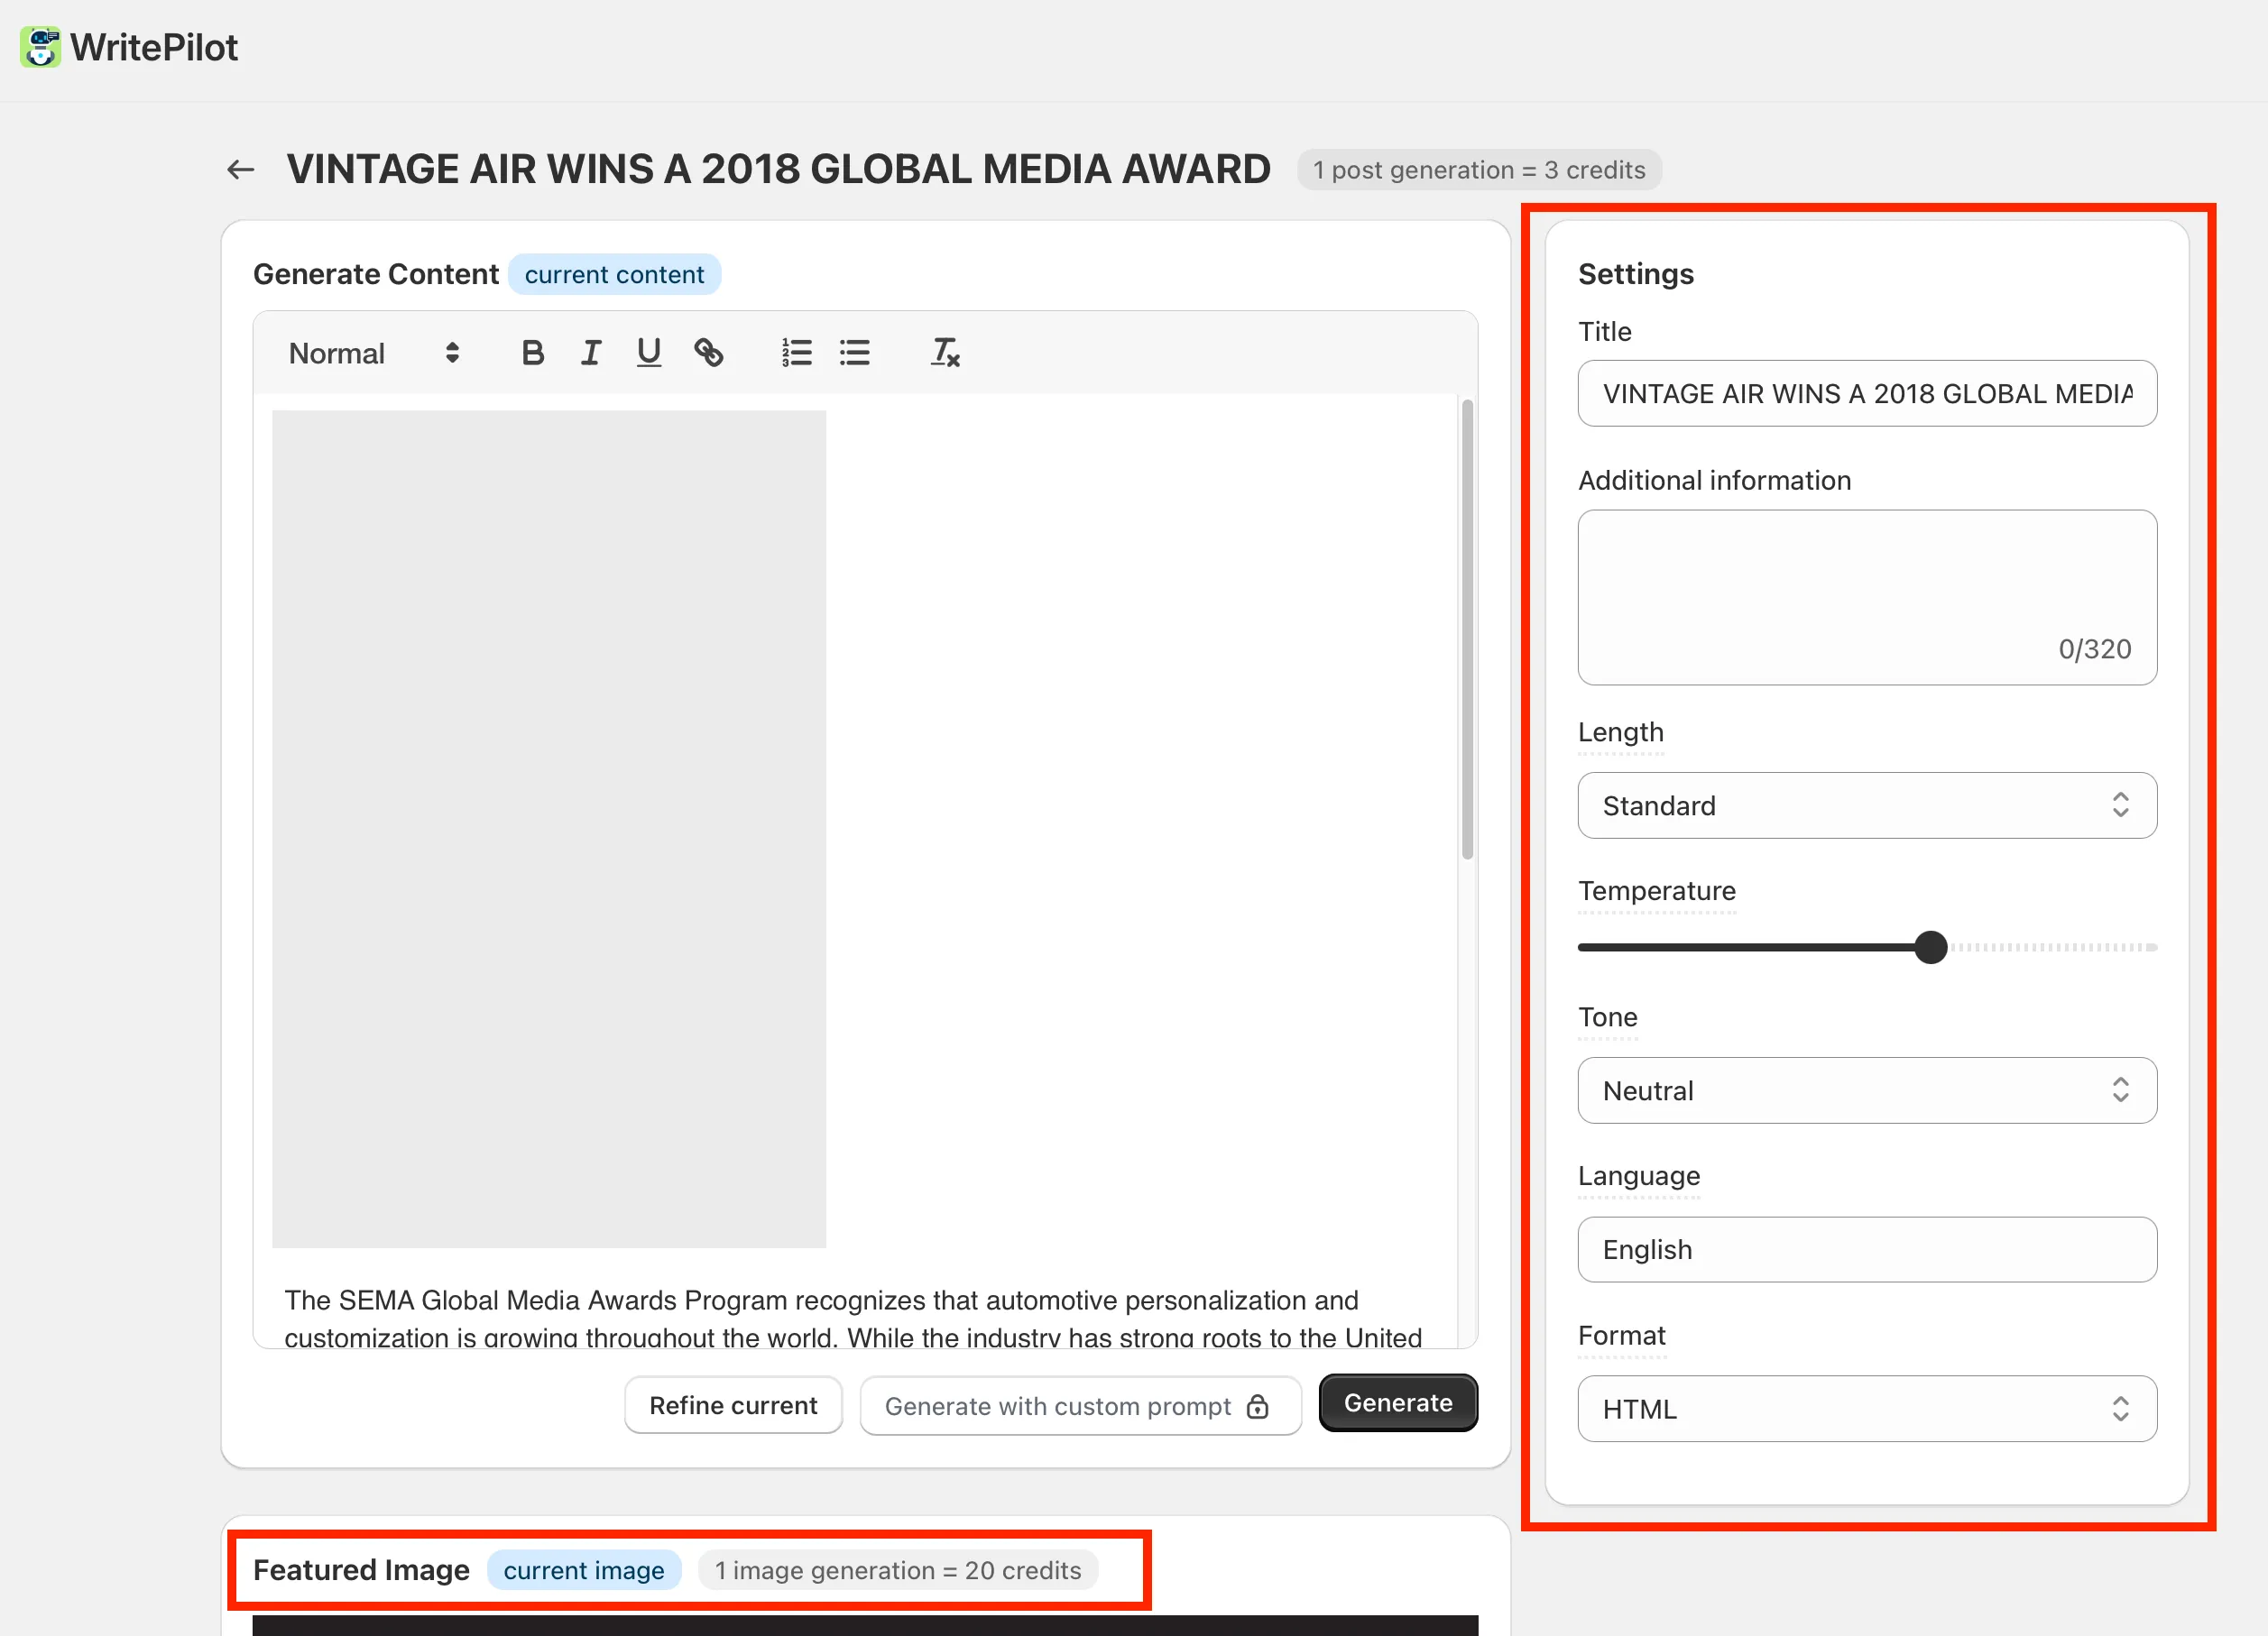This screenshot has height=1636, width=2268.
Task: Click the Additional information text area
Action: pos(1866,597)
